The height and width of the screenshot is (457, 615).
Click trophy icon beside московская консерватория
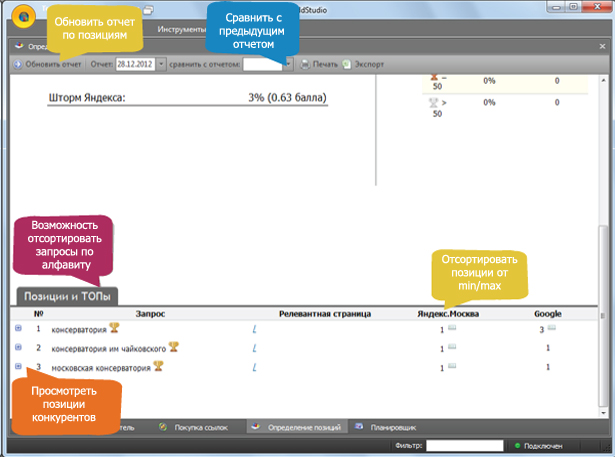pyautogui.click(x=158, y=366)
